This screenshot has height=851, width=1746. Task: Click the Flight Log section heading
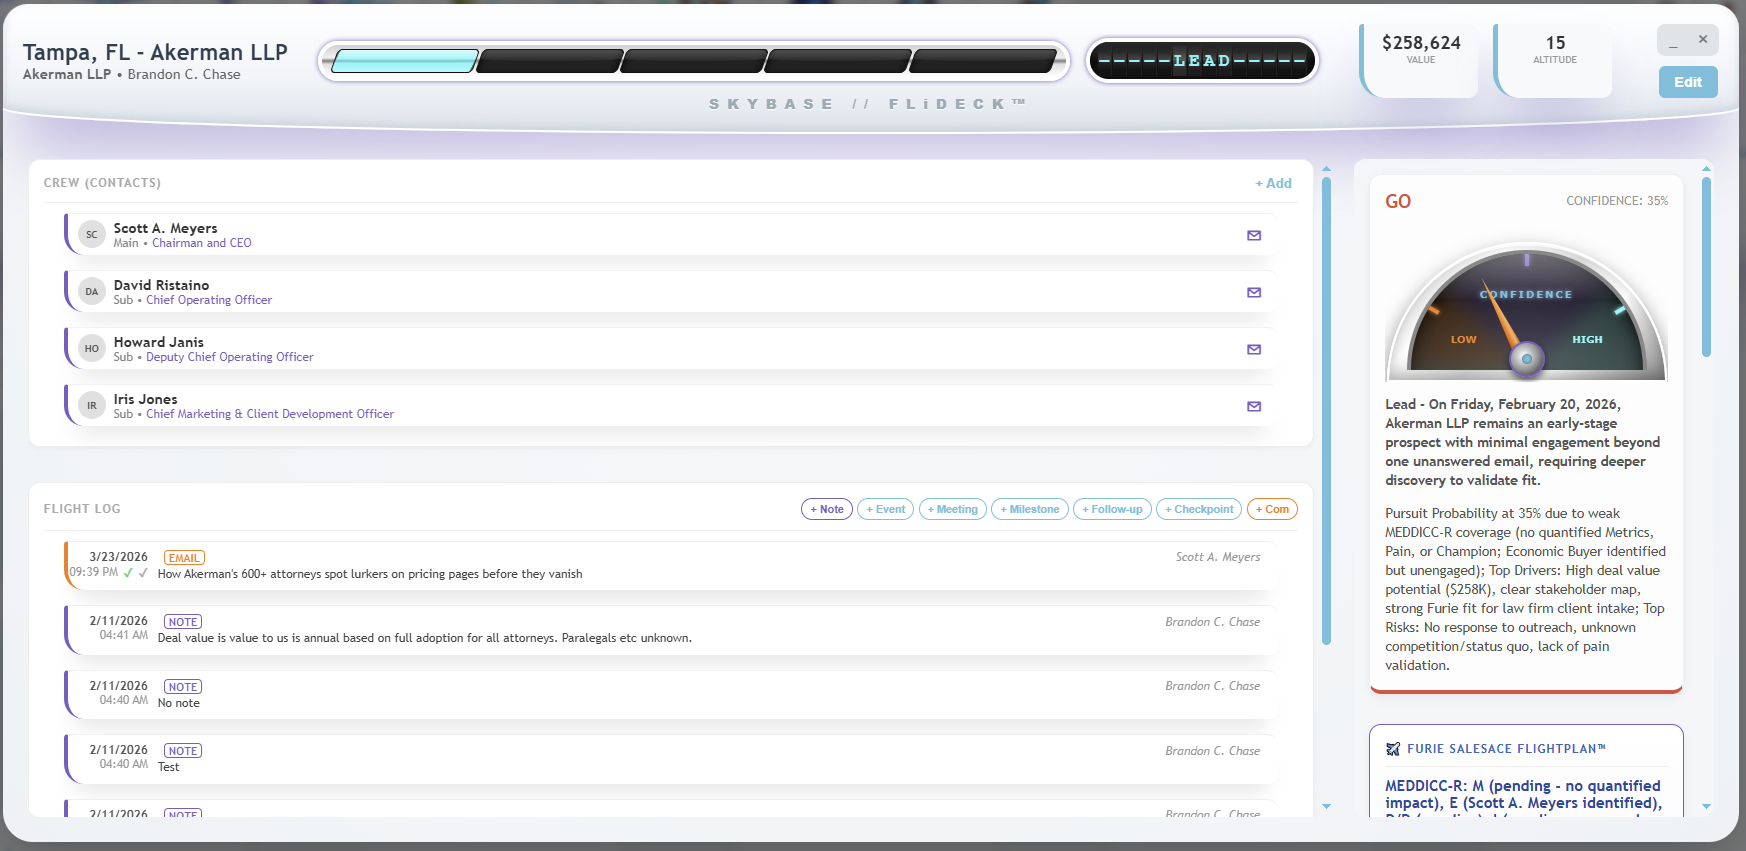pos(82,509)
